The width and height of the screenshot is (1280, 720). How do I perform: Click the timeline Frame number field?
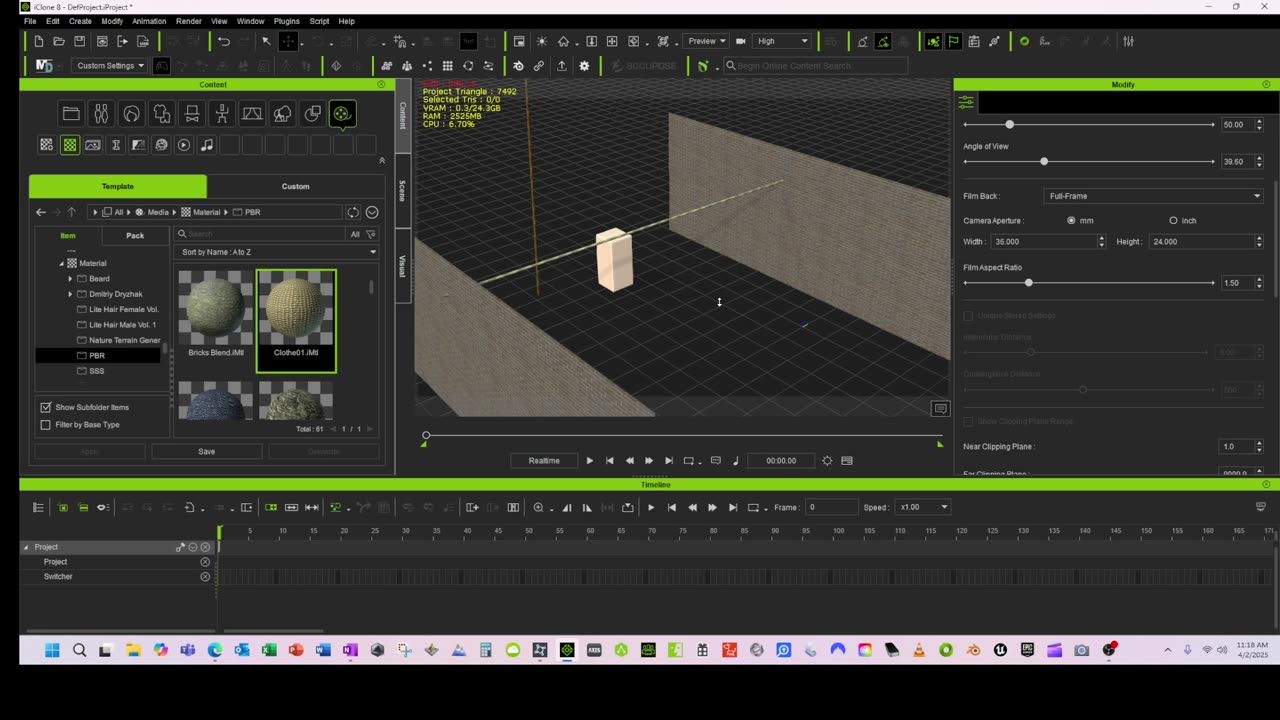[832, 507]
